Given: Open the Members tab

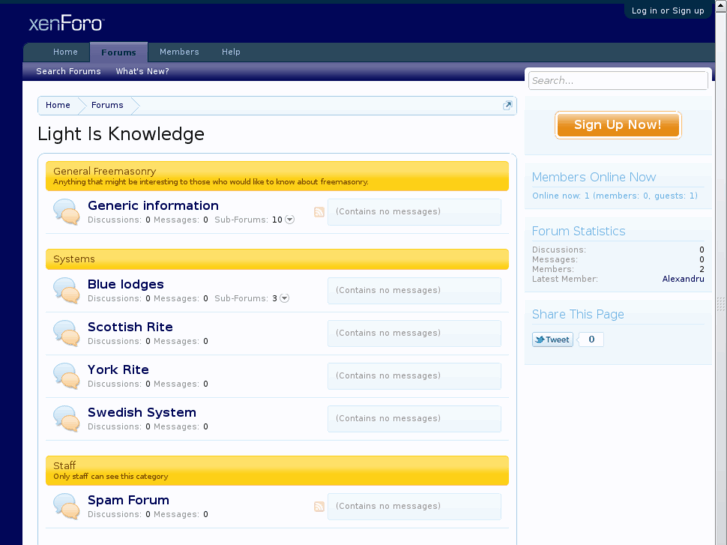Looking at the screenshot, I should tap(179, 52).
